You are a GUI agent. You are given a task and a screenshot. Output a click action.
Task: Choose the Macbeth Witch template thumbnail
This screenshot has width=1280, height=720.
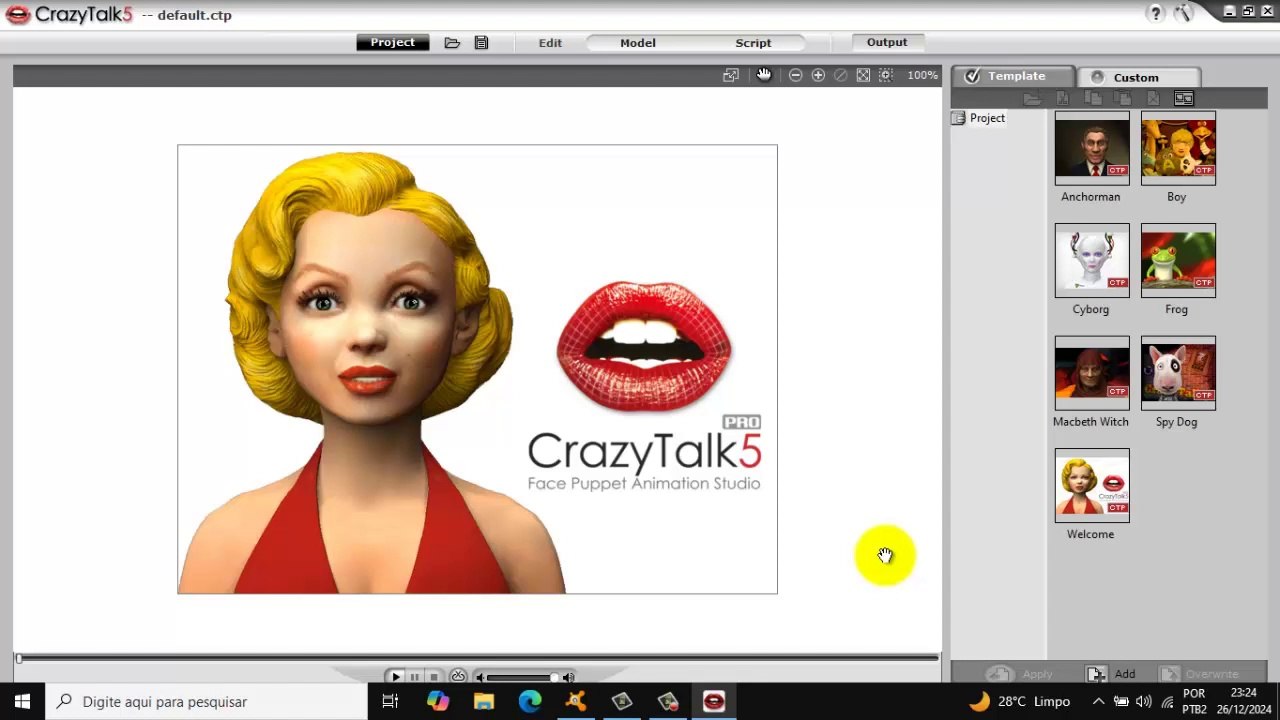pyautogui.click(x=1092, y=373)
